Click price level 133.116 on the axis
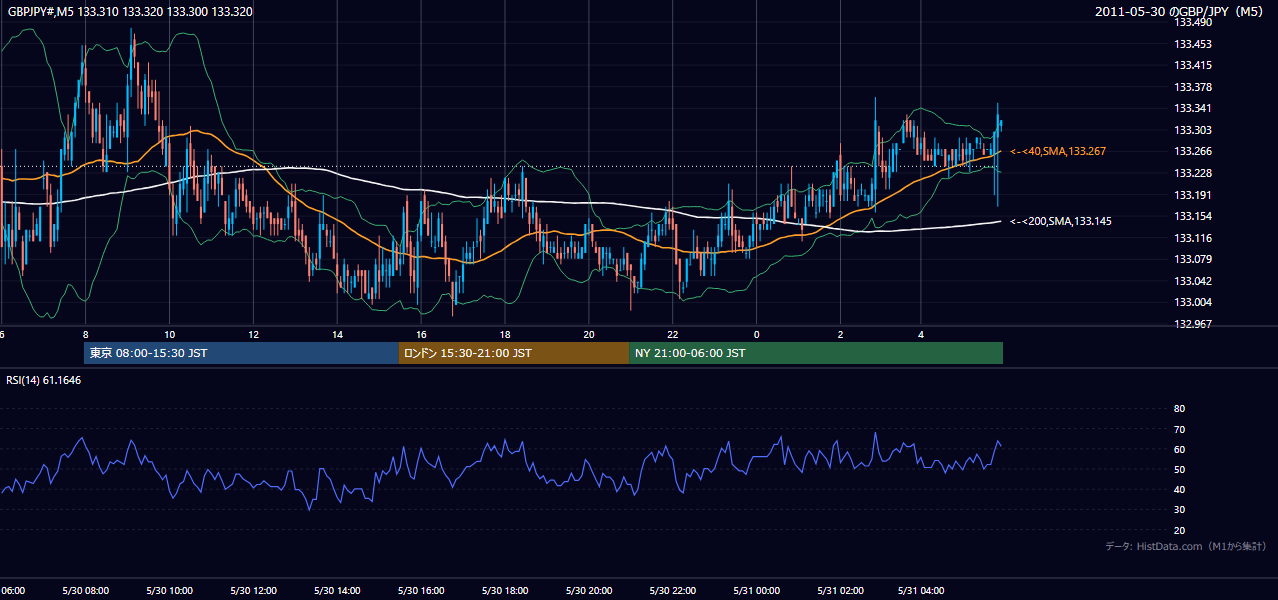This screenshot has width=1278, height=600. (x=1193, y=238)
